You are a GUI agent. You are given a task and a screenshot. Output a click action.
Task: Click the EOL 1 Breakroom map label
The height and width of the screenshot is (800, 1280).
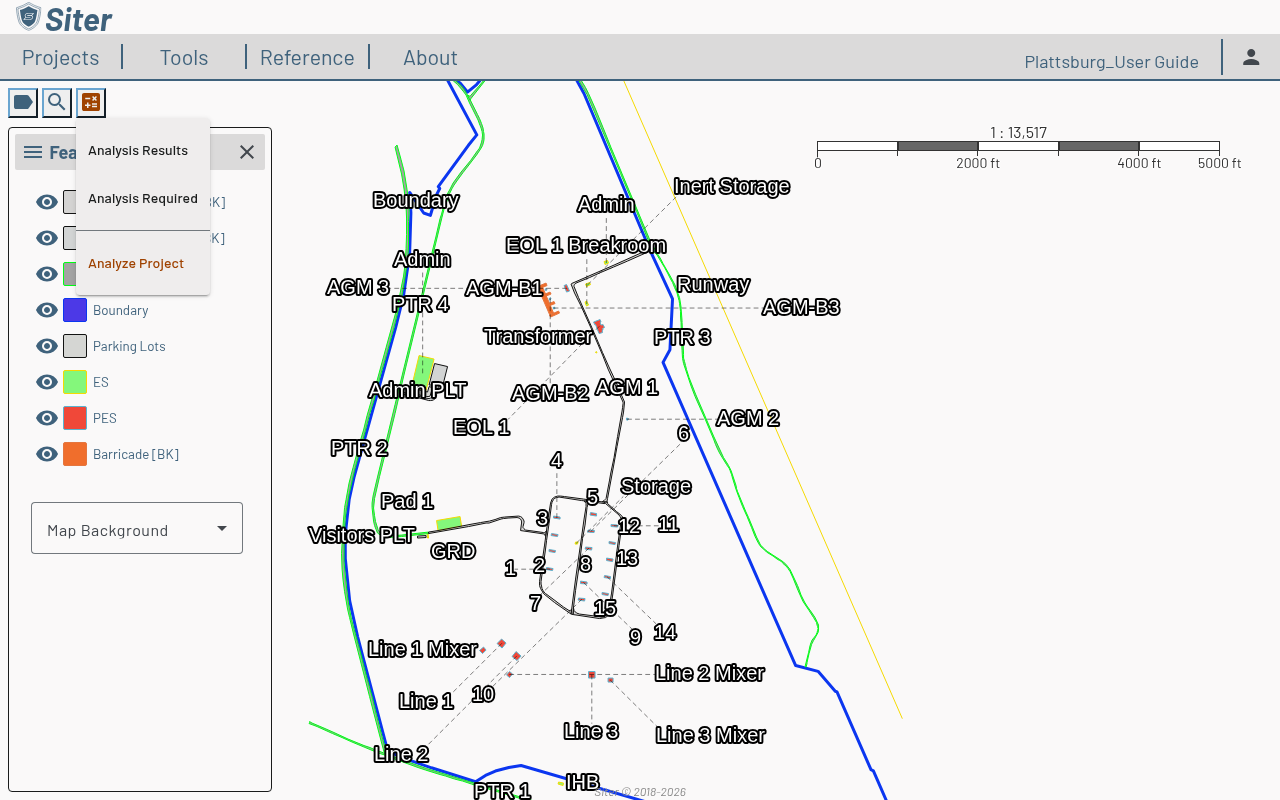click(x=586, y=245)
